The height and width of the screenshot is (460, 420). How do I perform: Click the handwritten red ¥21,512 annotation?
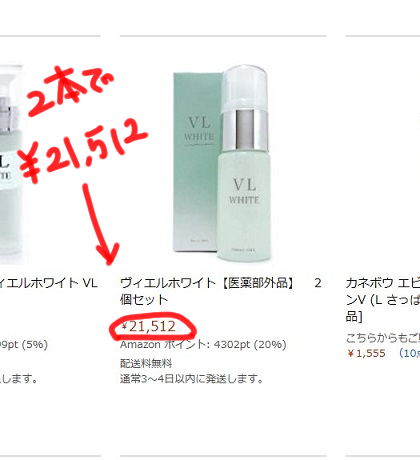pos(83,150)
